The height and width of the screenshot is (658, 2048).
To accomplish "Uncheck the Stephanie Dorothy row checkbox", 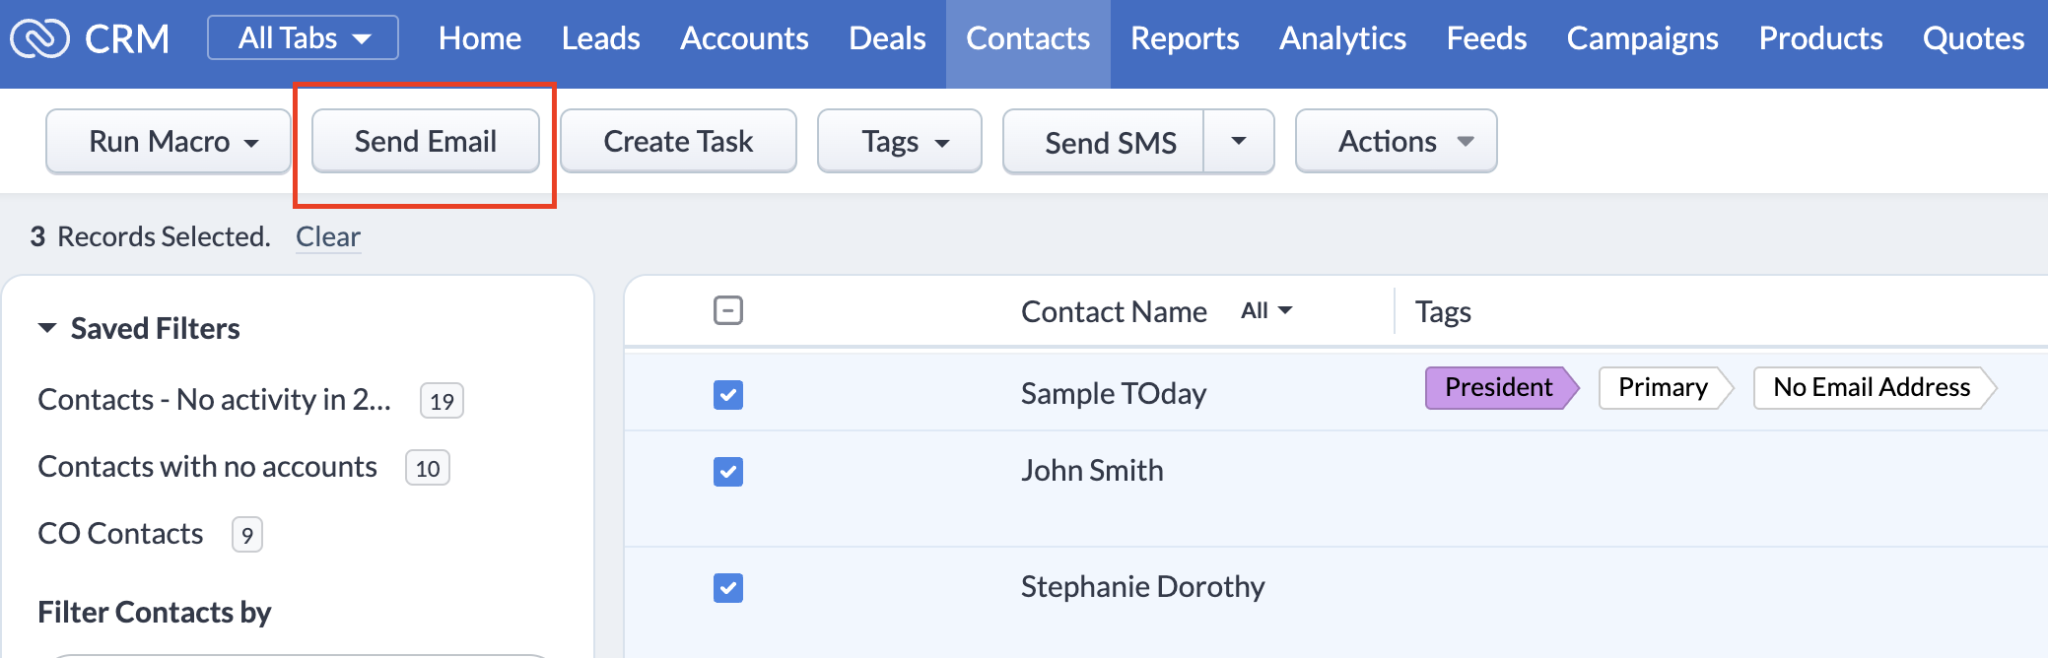I will (728, 588).
